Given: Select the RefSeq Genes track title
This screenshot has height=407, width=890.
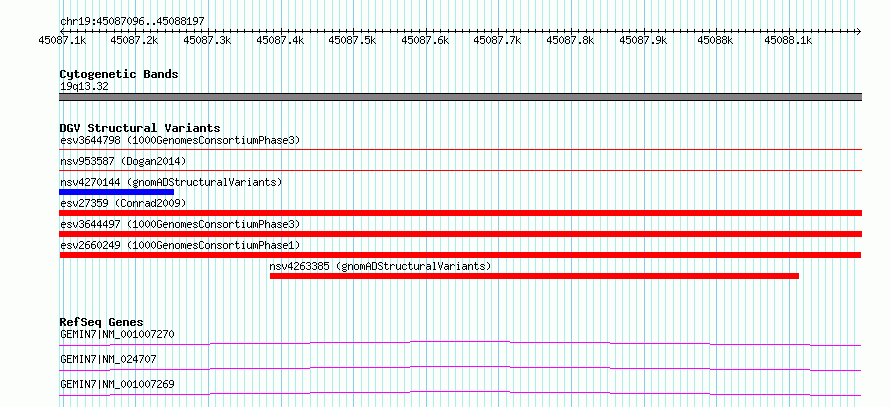Looking at the screenshot, I should (102, 322).
